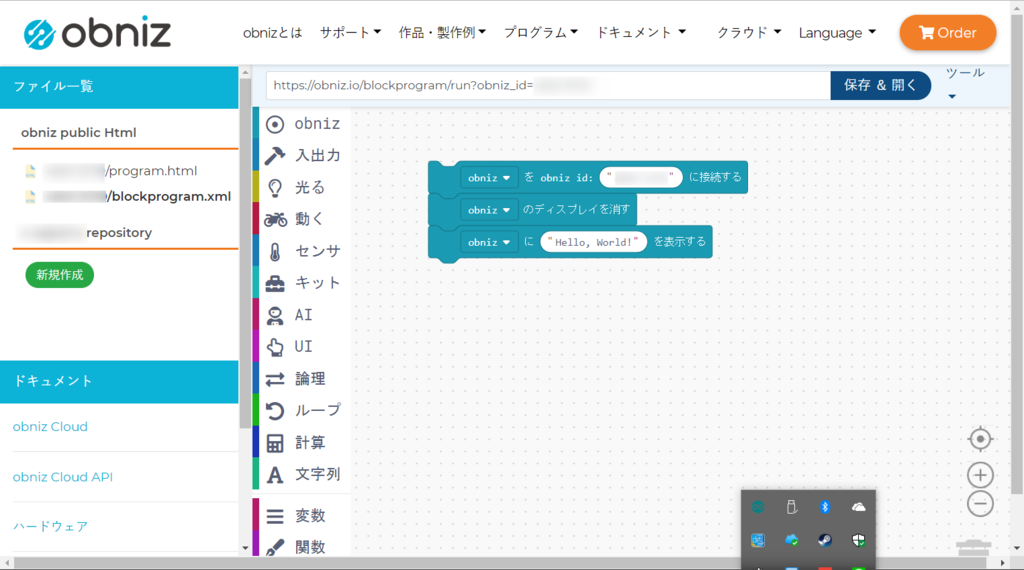The image size is (1024, 570).
Task: Open the obnizとは menu item
Action: 272,33
